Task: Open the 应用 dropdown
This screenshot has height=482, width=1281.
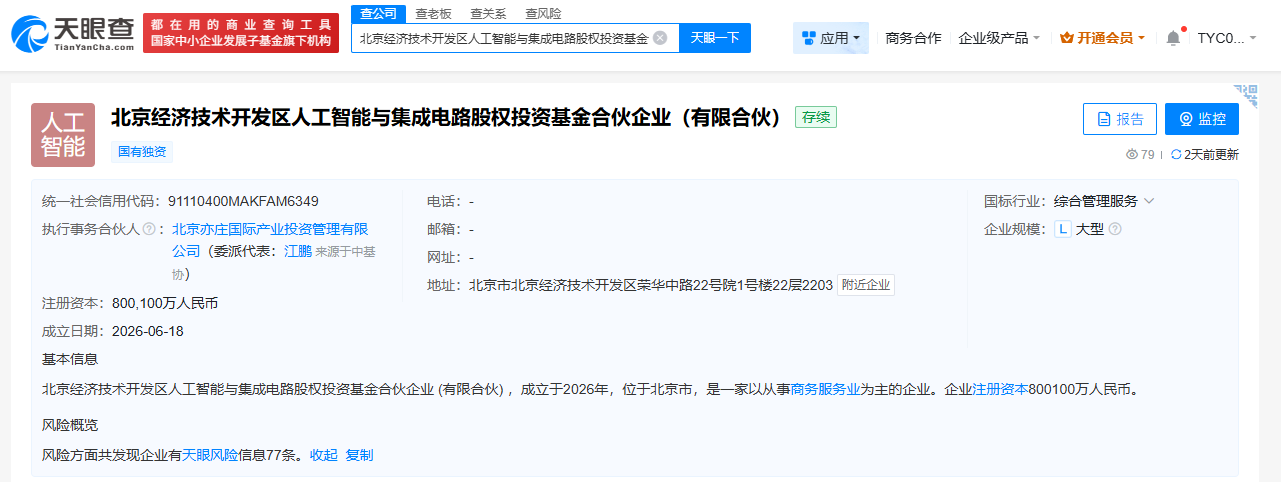Action: click(x=831, y=38)
